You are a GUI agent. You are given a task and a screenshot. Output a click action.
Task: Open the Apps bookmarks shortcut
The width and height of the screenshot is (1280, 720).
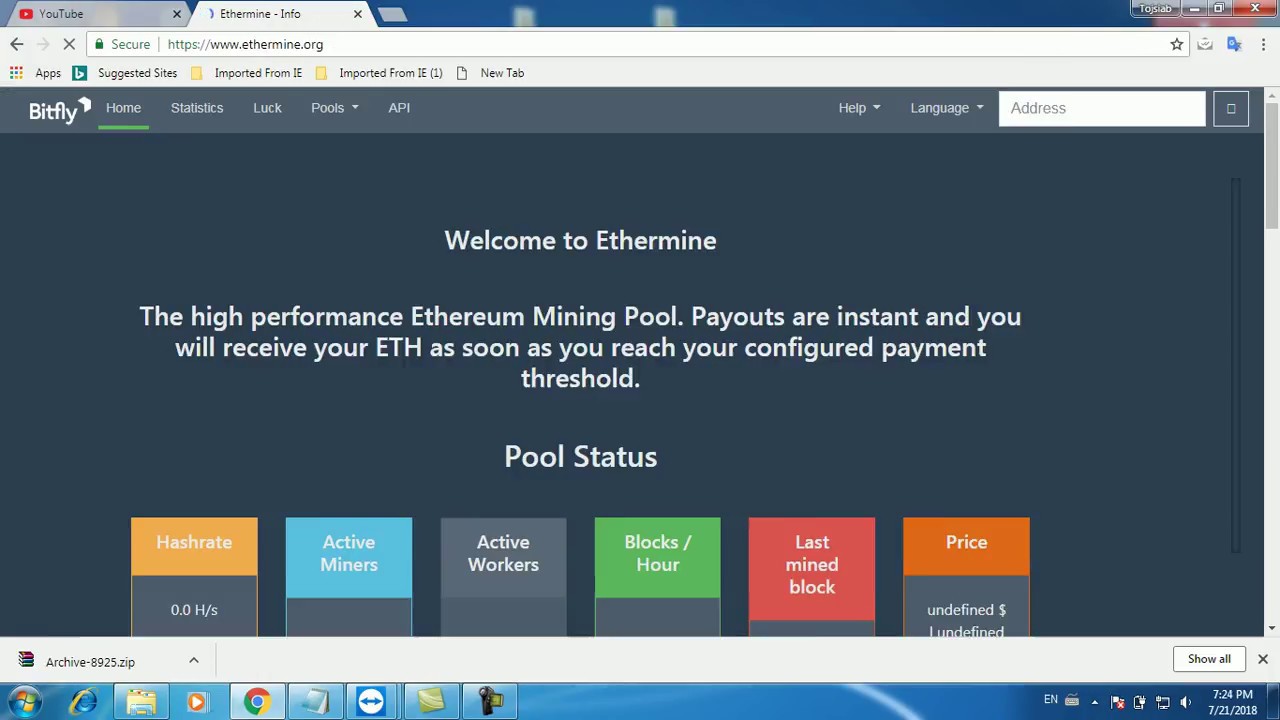tap(35, 73)
